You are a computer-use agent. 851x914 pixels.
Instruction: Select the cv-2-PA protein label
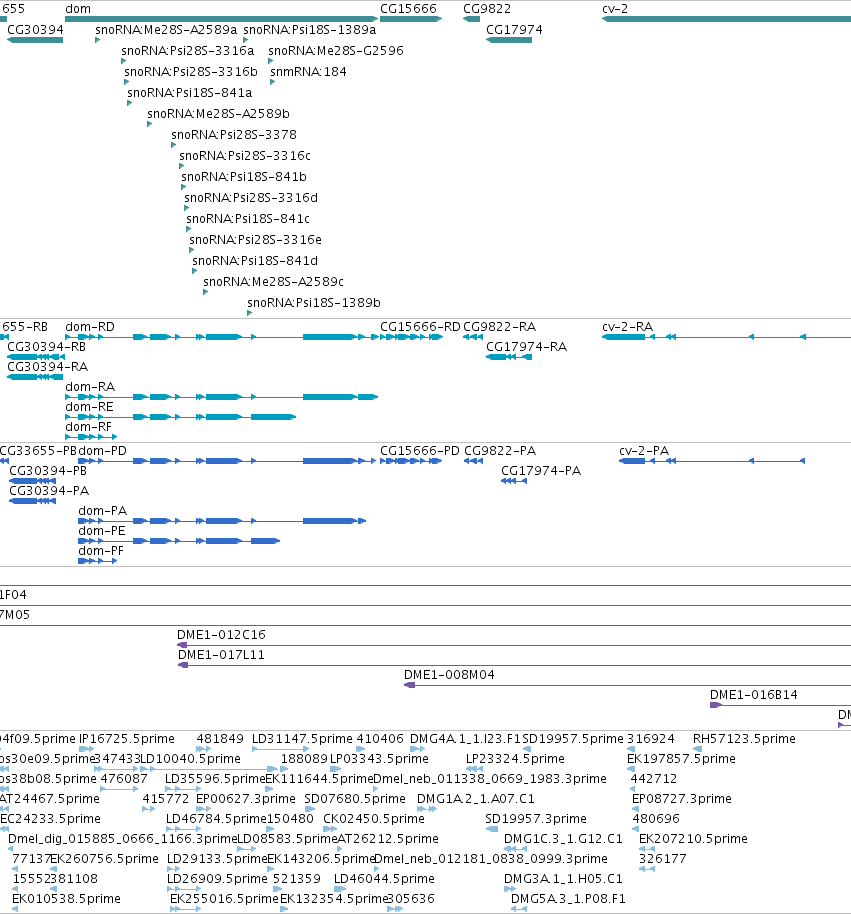click(x=644, y=451)
